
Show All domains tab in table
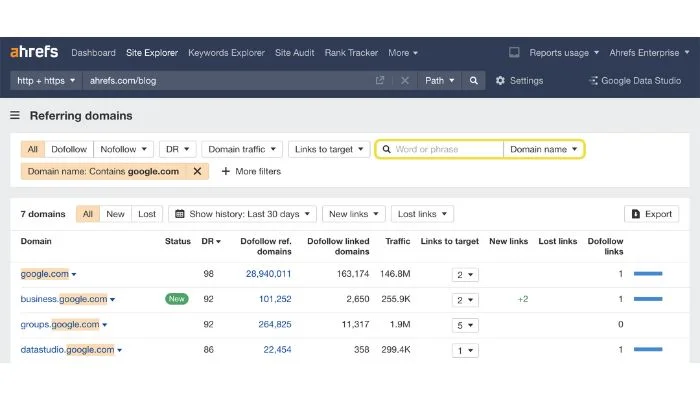tap(88, 214)
